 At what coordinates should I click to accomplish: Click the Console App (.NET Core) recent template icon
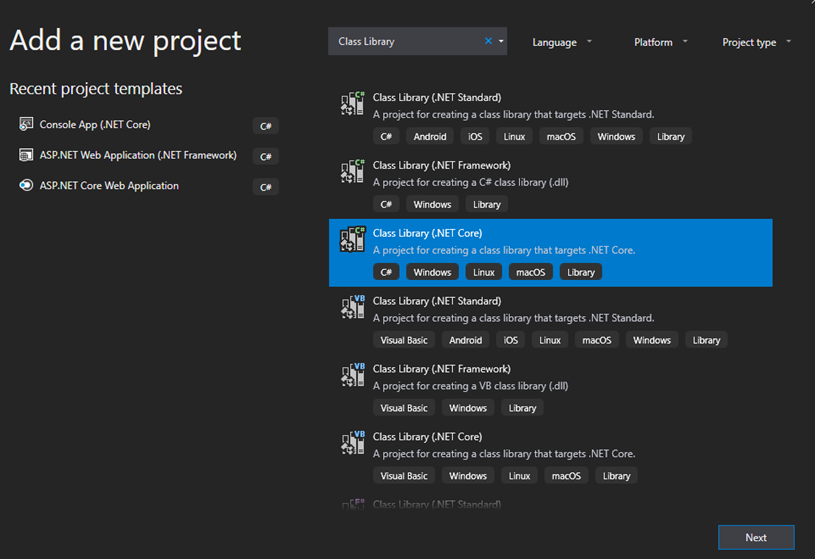[26, 124]
